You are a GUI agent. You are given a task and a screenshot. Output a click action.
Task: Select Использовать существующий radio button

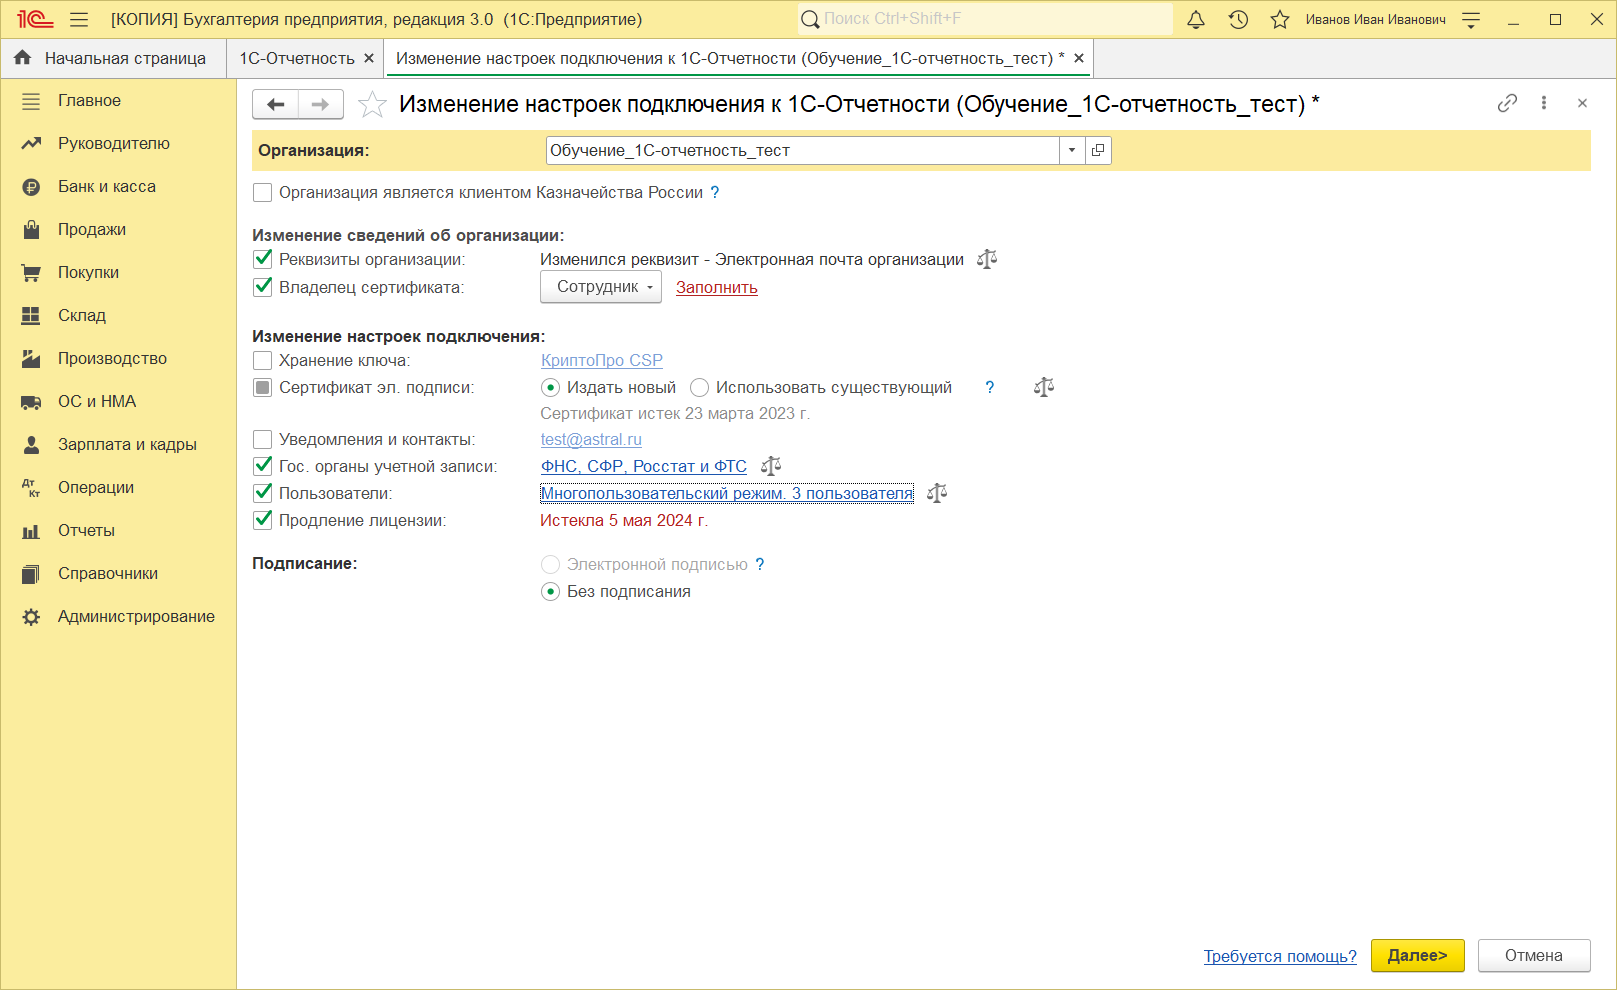click(699, 387)
